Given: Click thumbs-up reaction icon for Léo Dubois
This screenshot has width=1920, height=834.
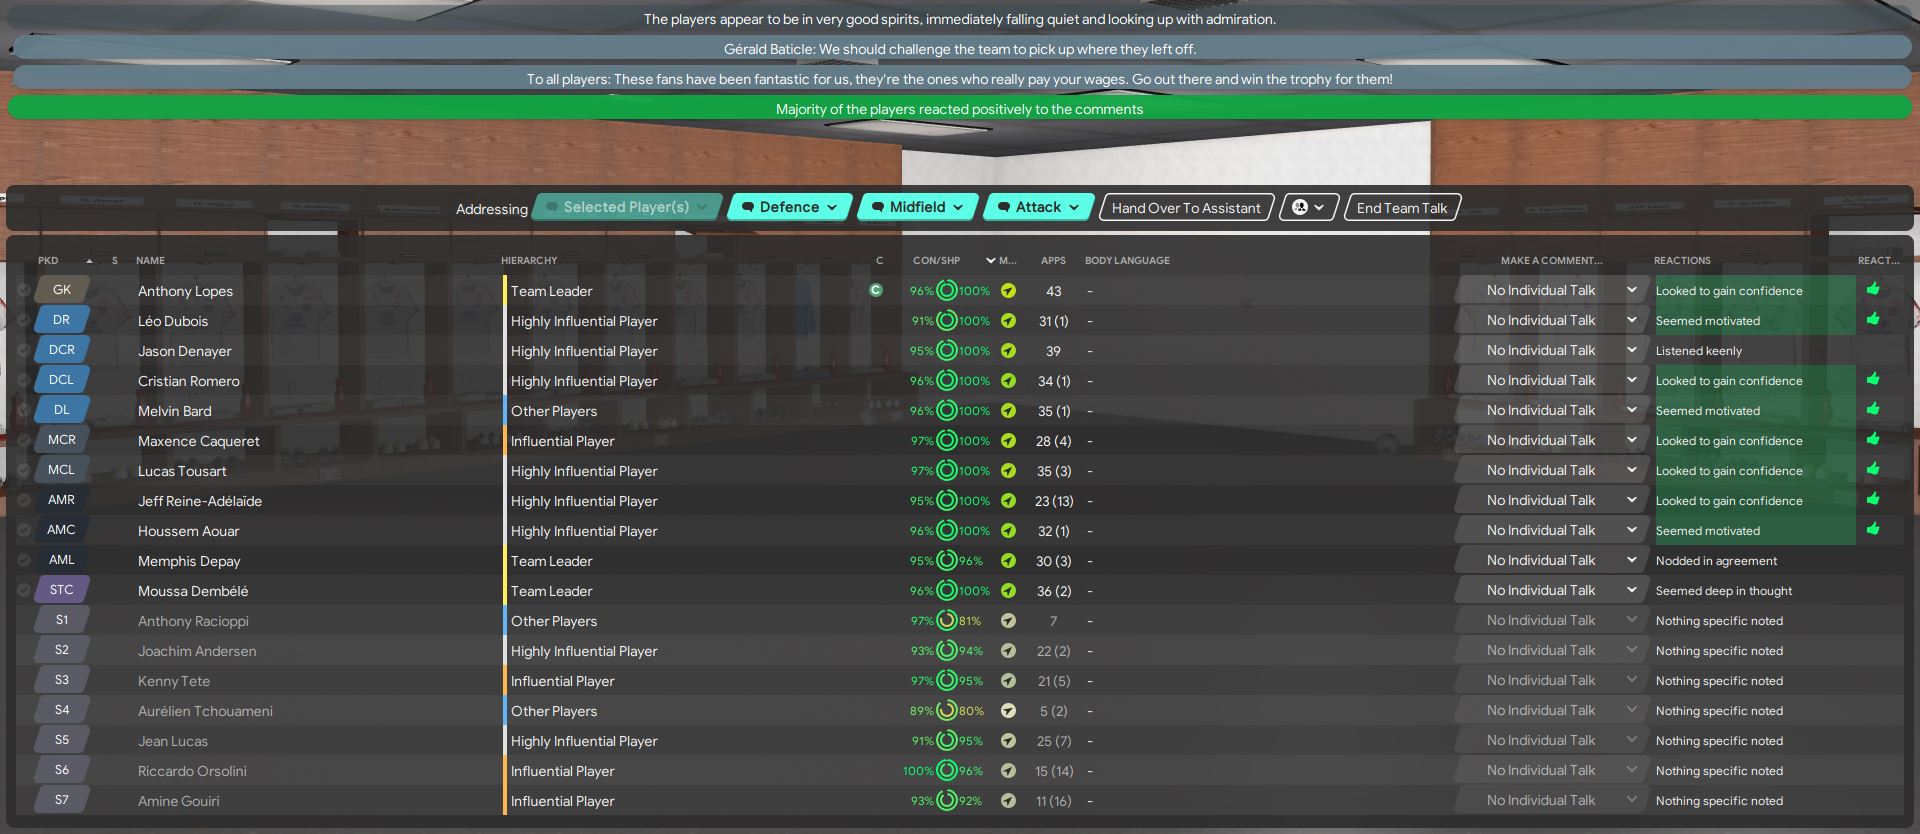Looking at the screenshot, I should pyautogui.click(x=1872, y=320).
